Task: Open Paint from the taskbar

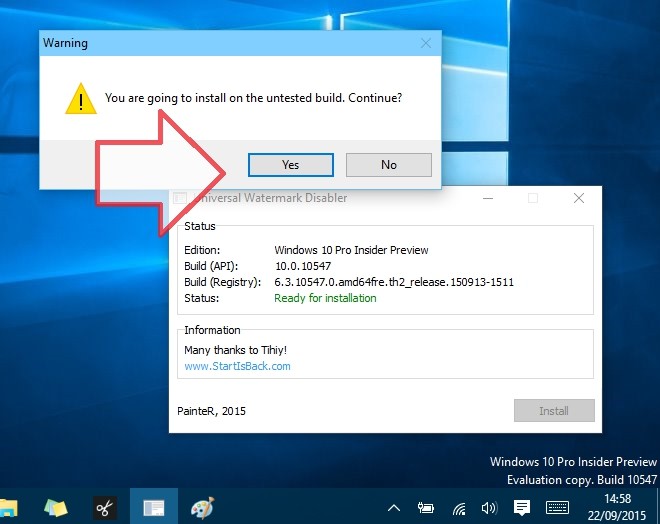Action: point(202,507)
